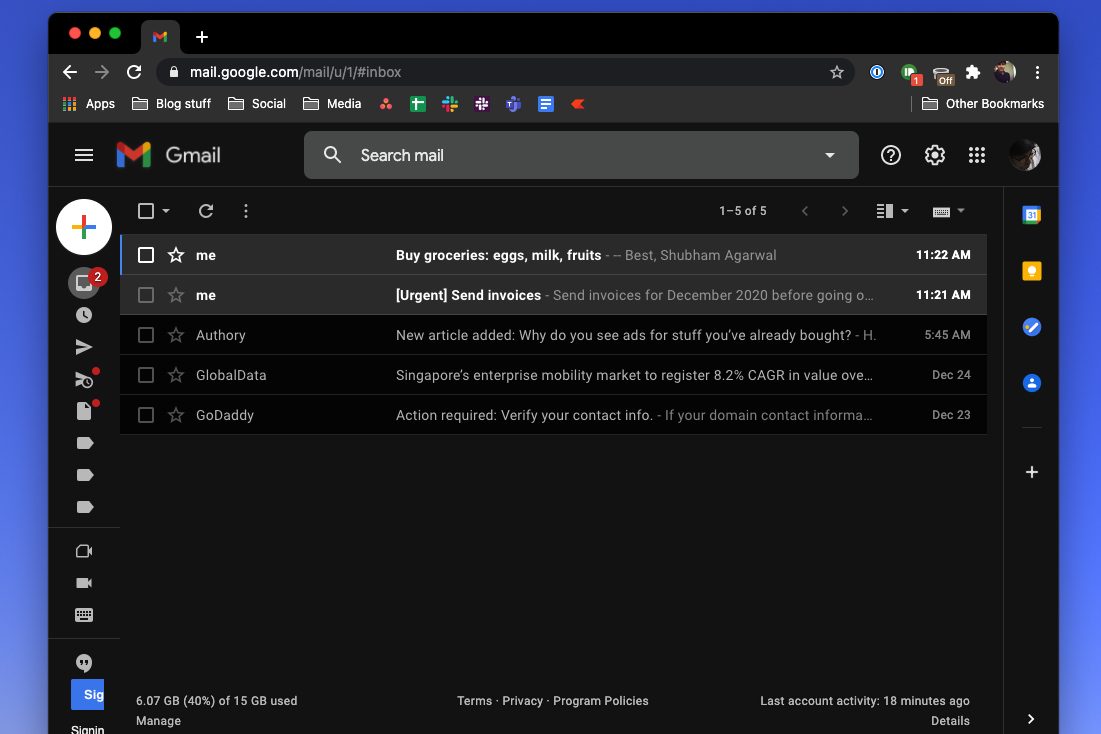Click the search magnifier icon
Viewport: 1101px width, 734px height.
tap(332, 155)
